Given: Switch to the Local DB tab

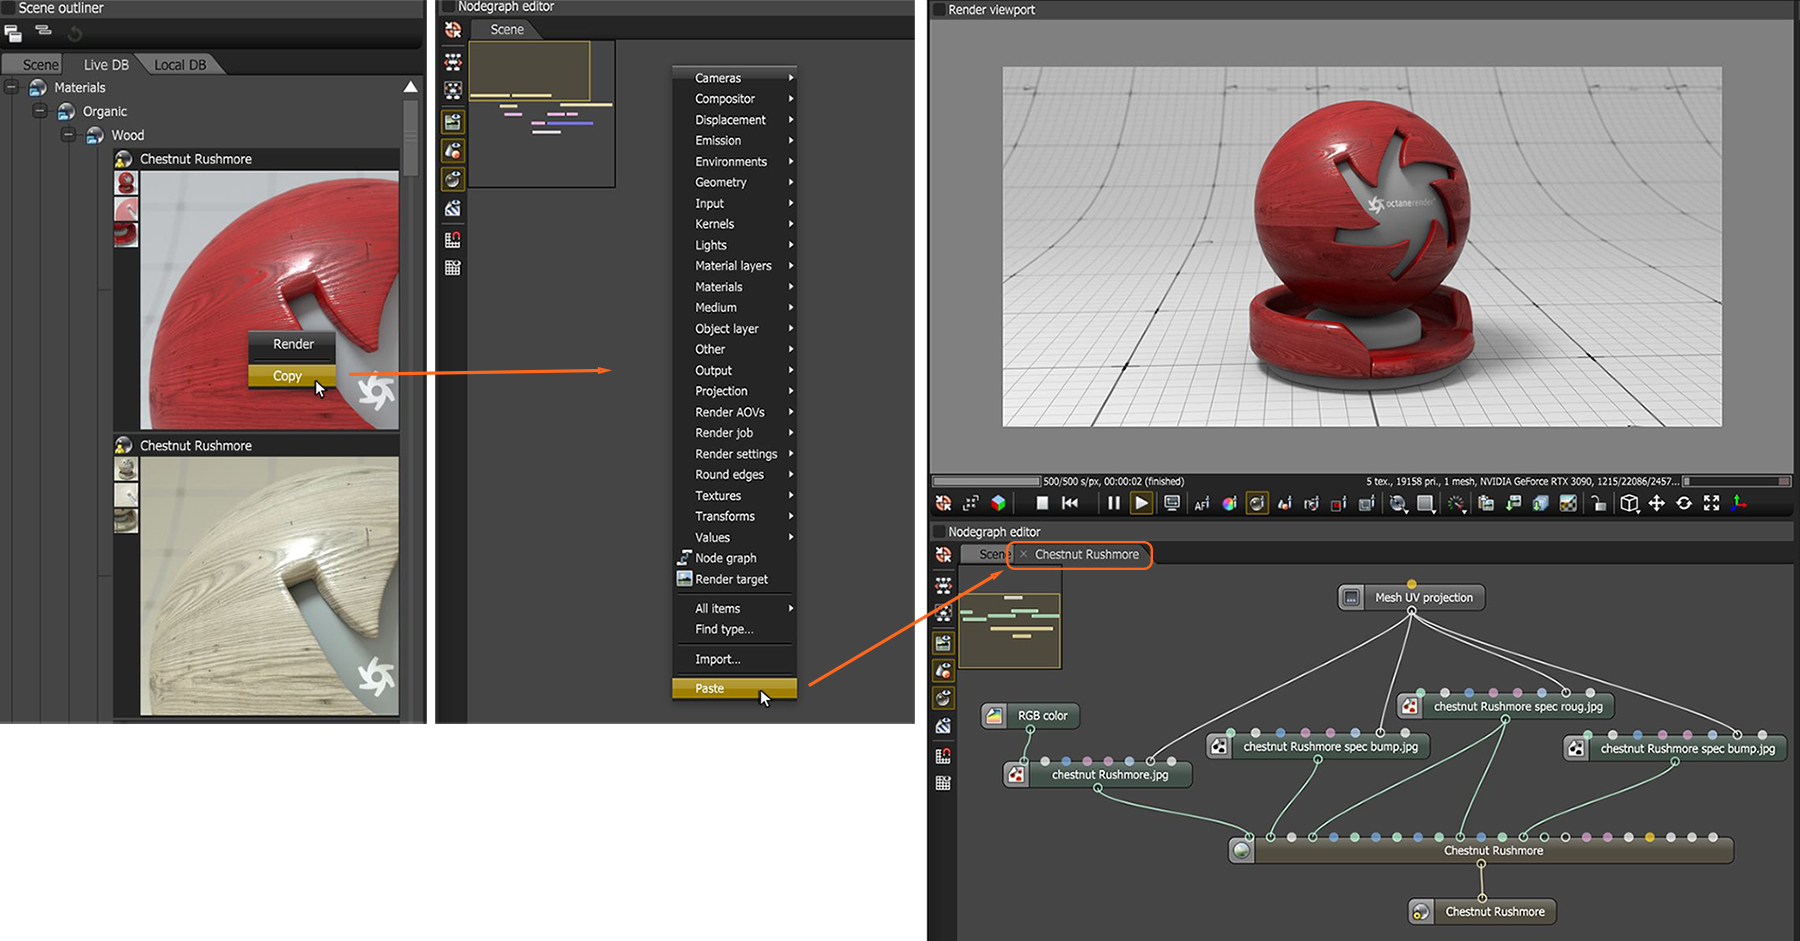Looking at the screenshot, I should (180, 65).
